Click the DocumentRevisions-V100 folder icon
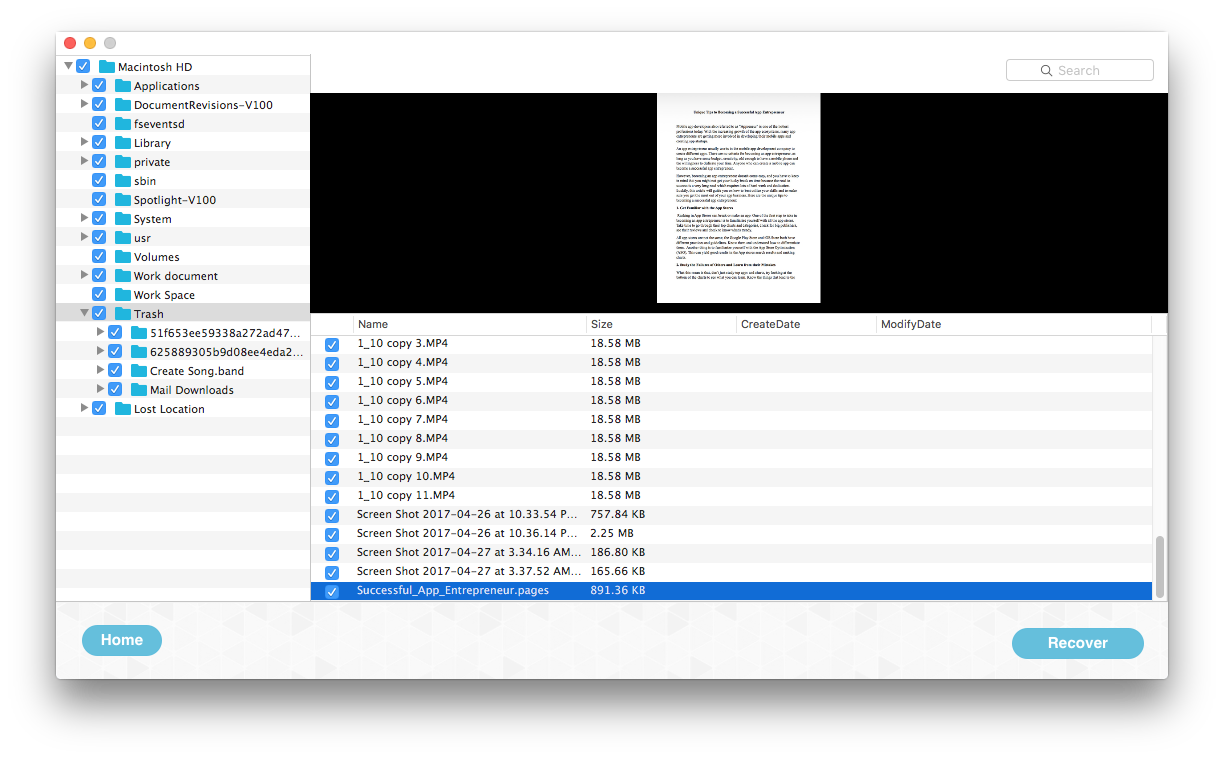The image size is (1224, 759). click(123, 105)
